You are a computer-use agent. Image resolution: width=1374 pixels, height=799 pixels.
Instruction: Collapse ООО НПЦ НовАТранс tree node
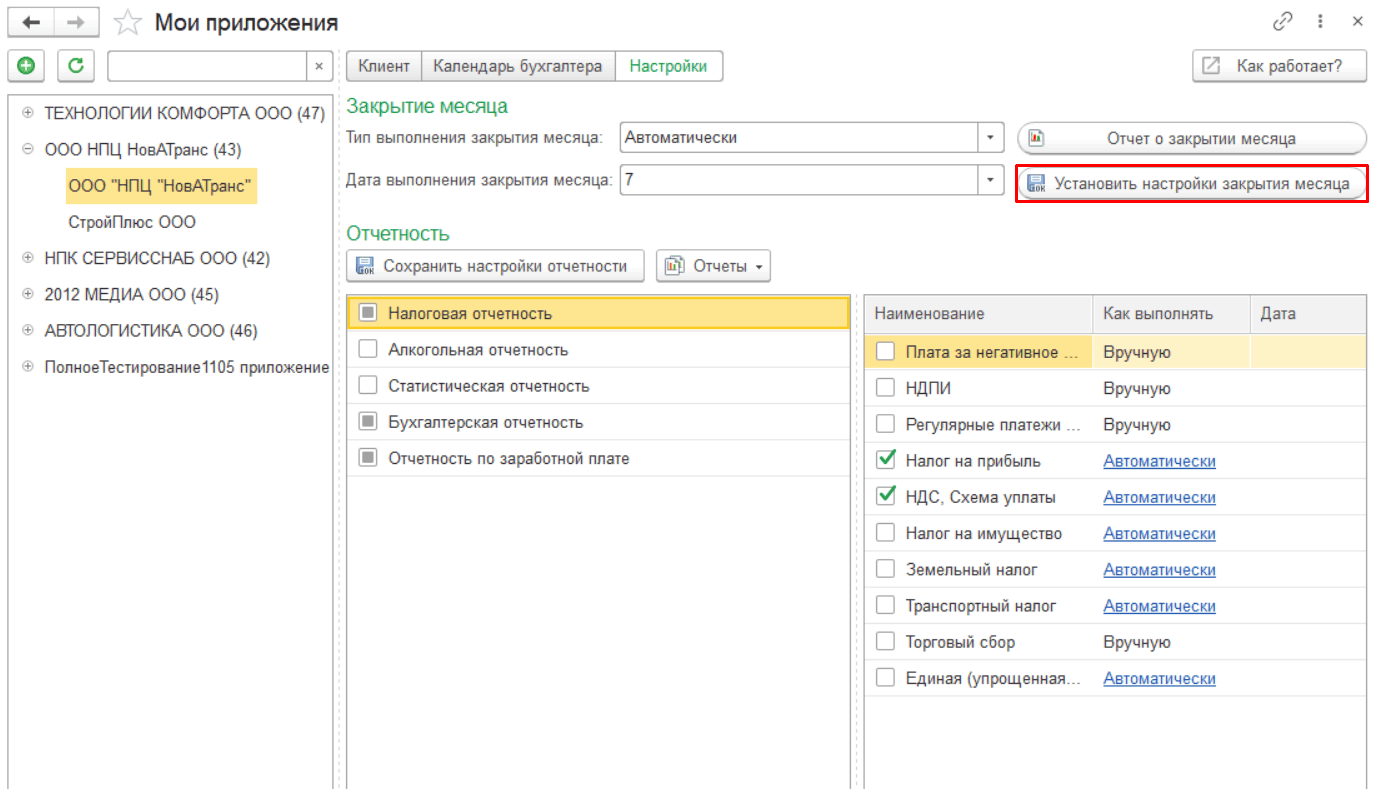(28, 150)
